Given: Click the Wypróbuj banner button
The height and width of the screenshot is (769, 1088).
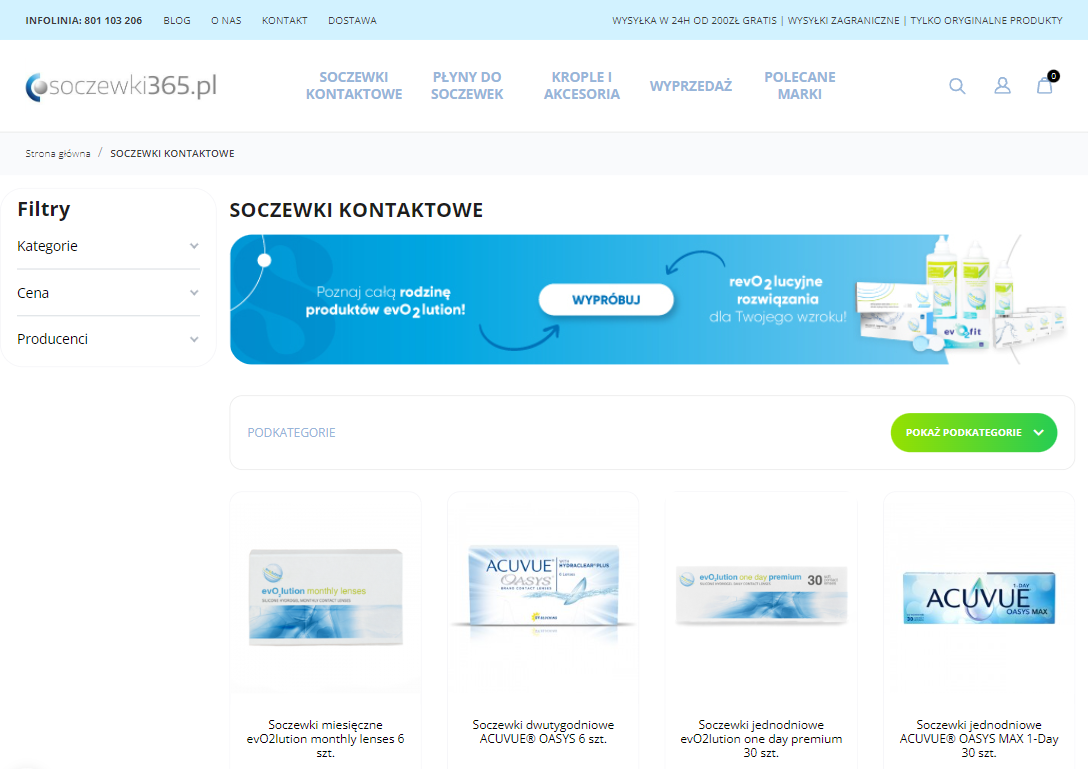Looking at the screenshot, I should point(606,300).
